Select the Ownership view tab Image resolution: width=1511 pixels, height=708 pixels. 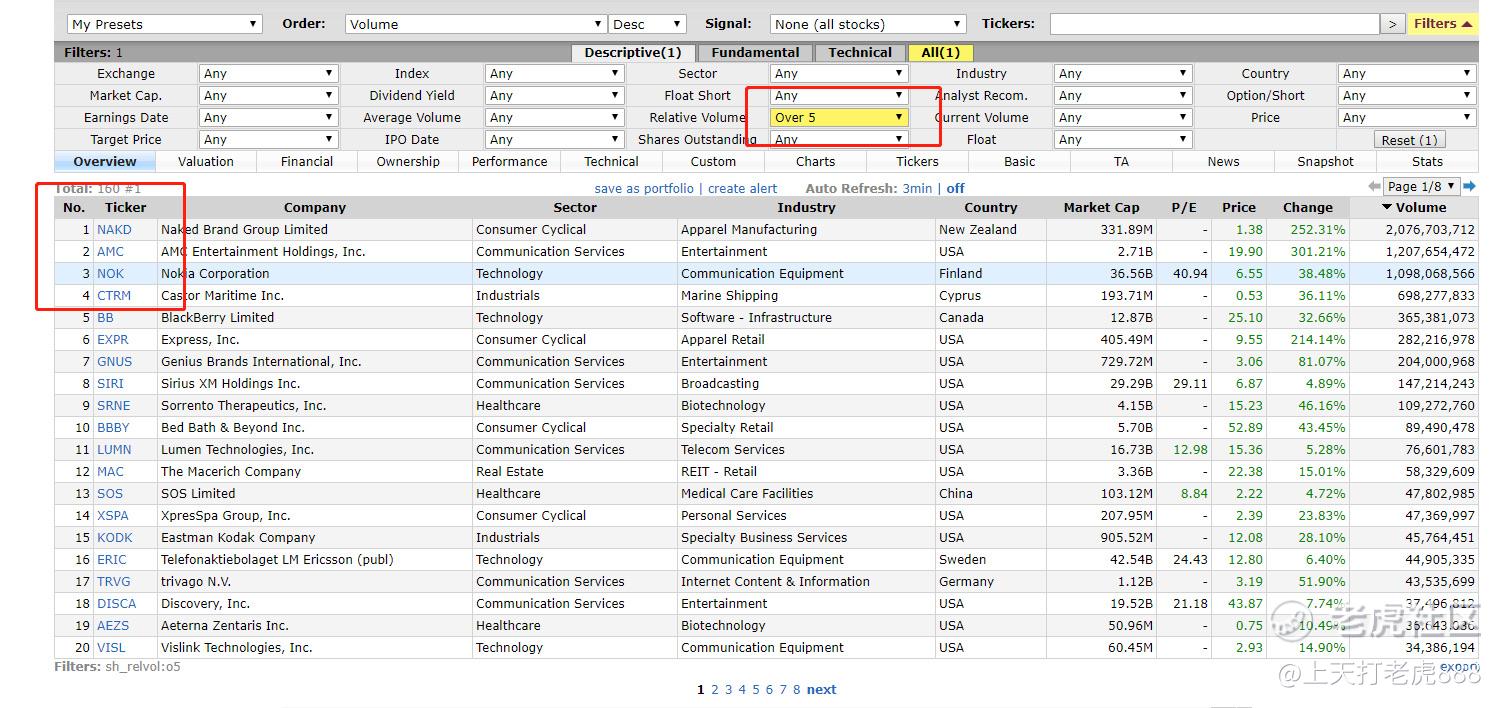408,161
